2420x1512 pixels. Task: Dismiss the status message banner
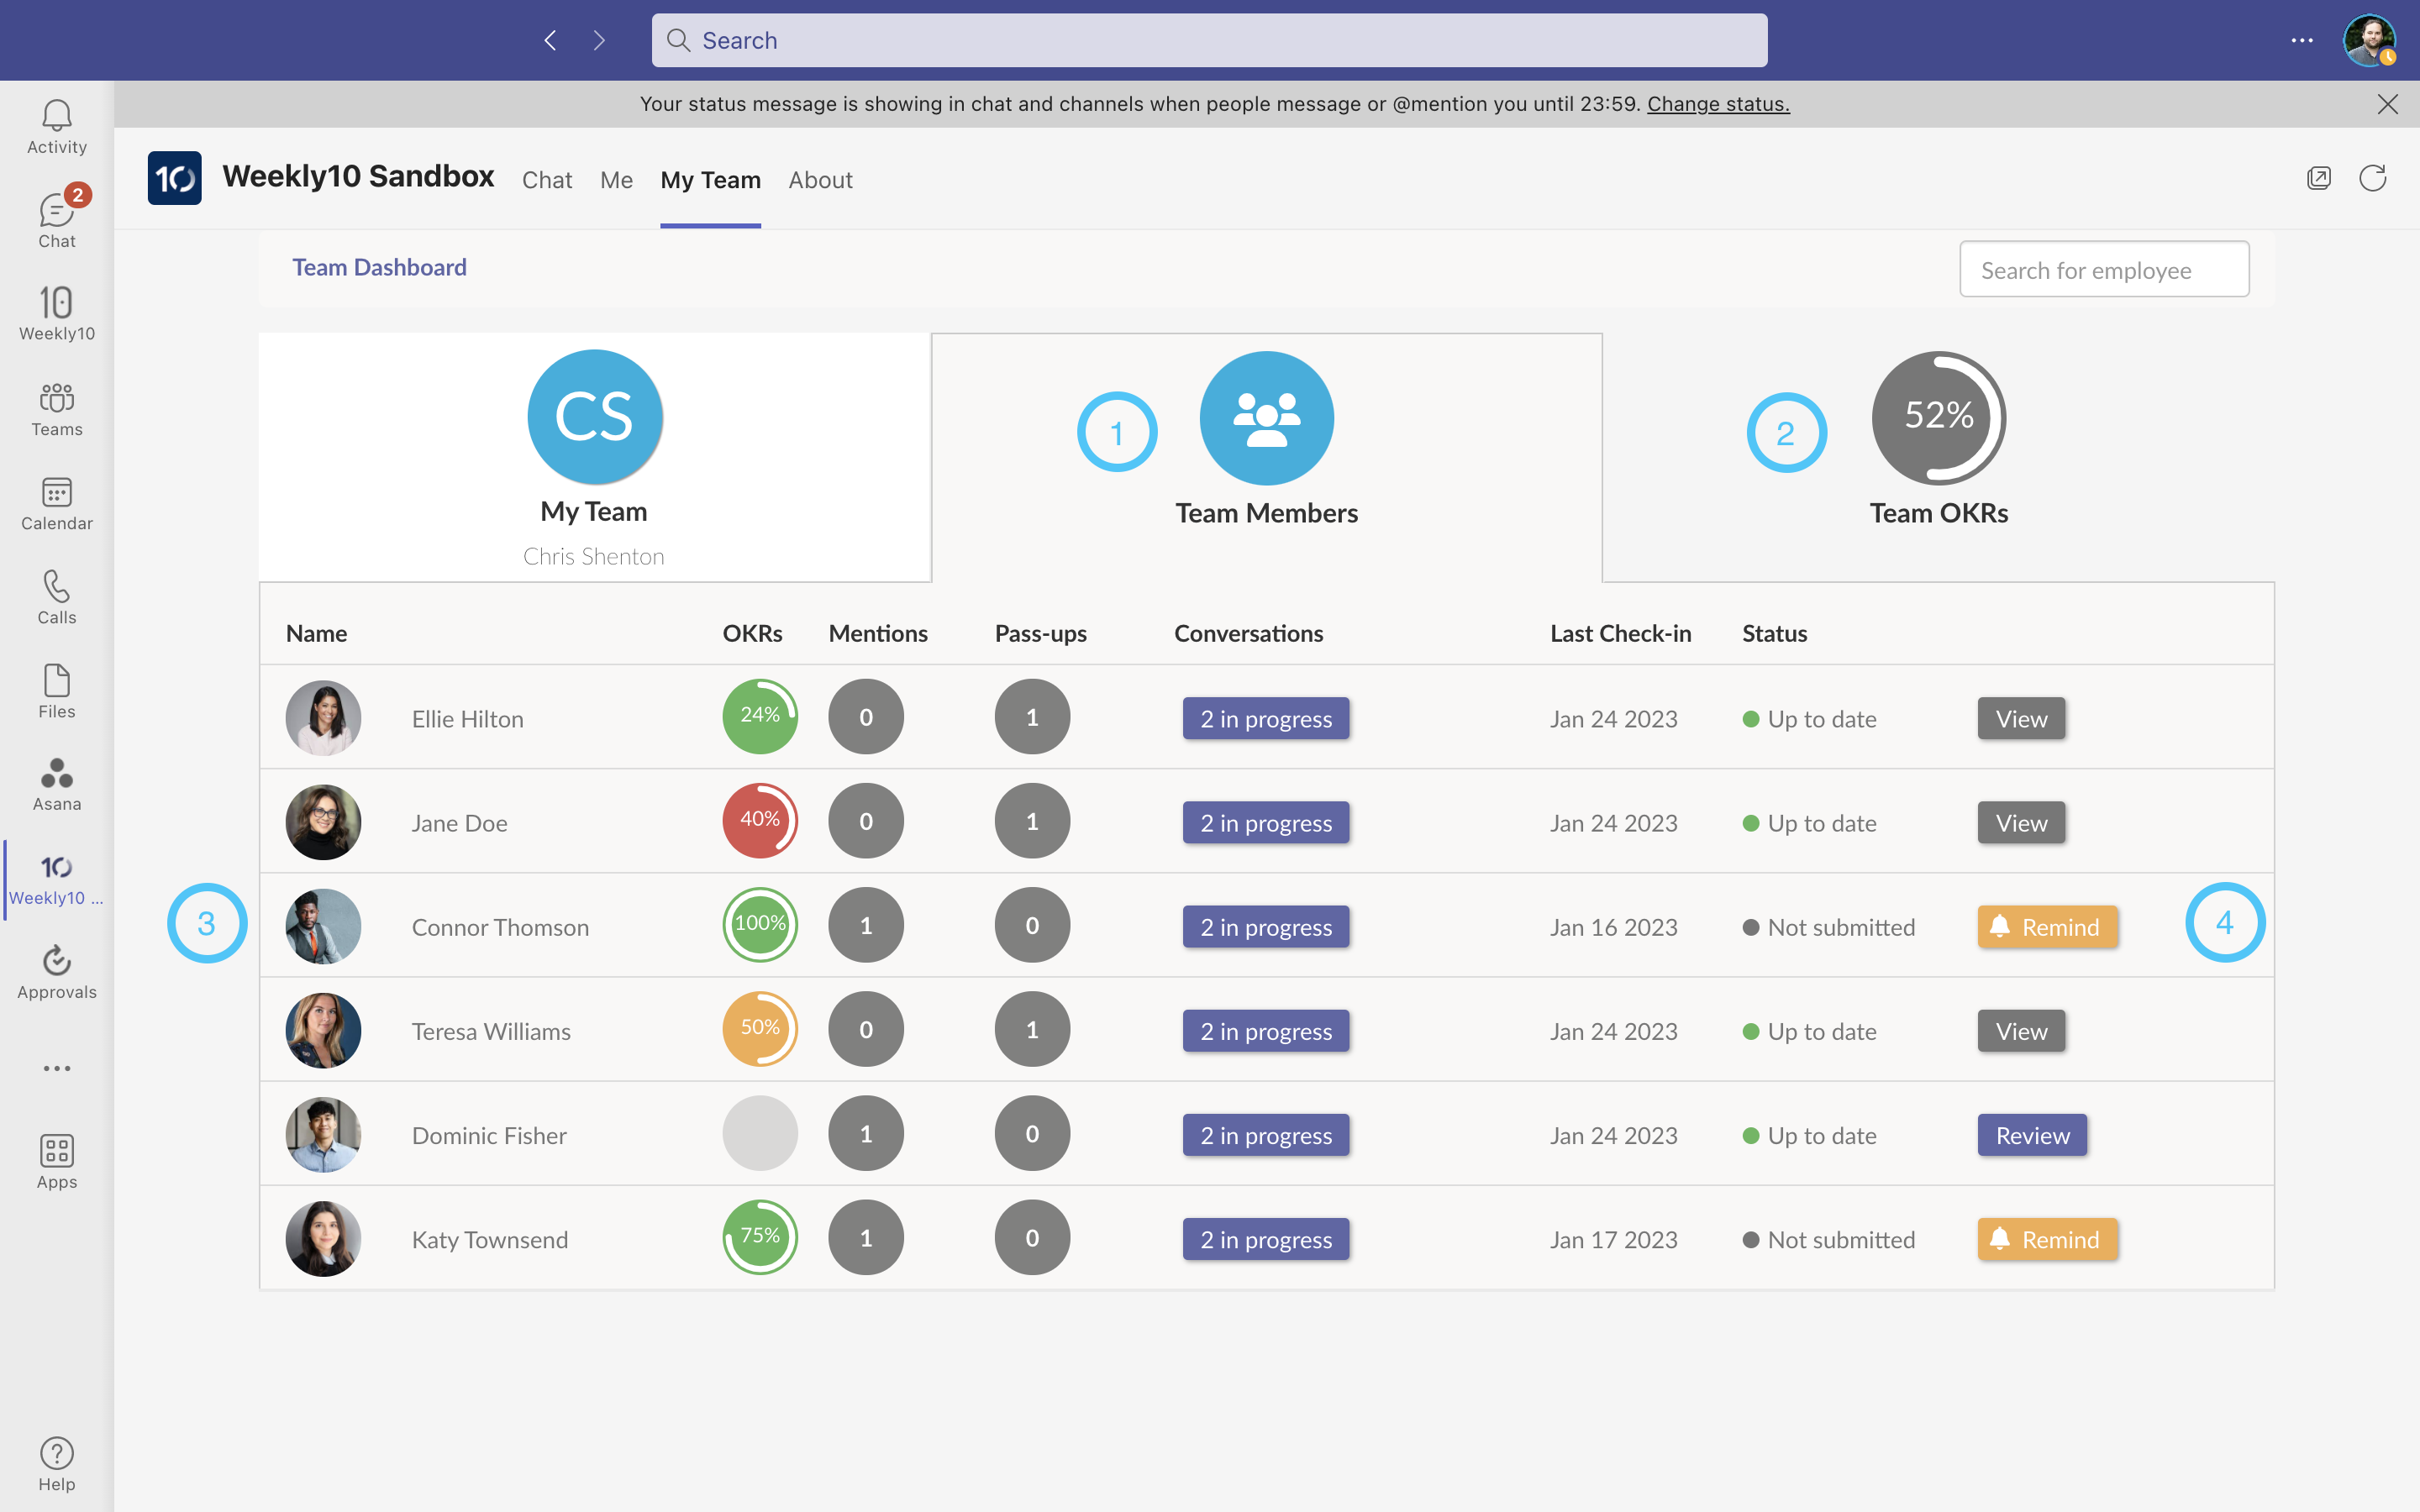[x=2388, y=104]
